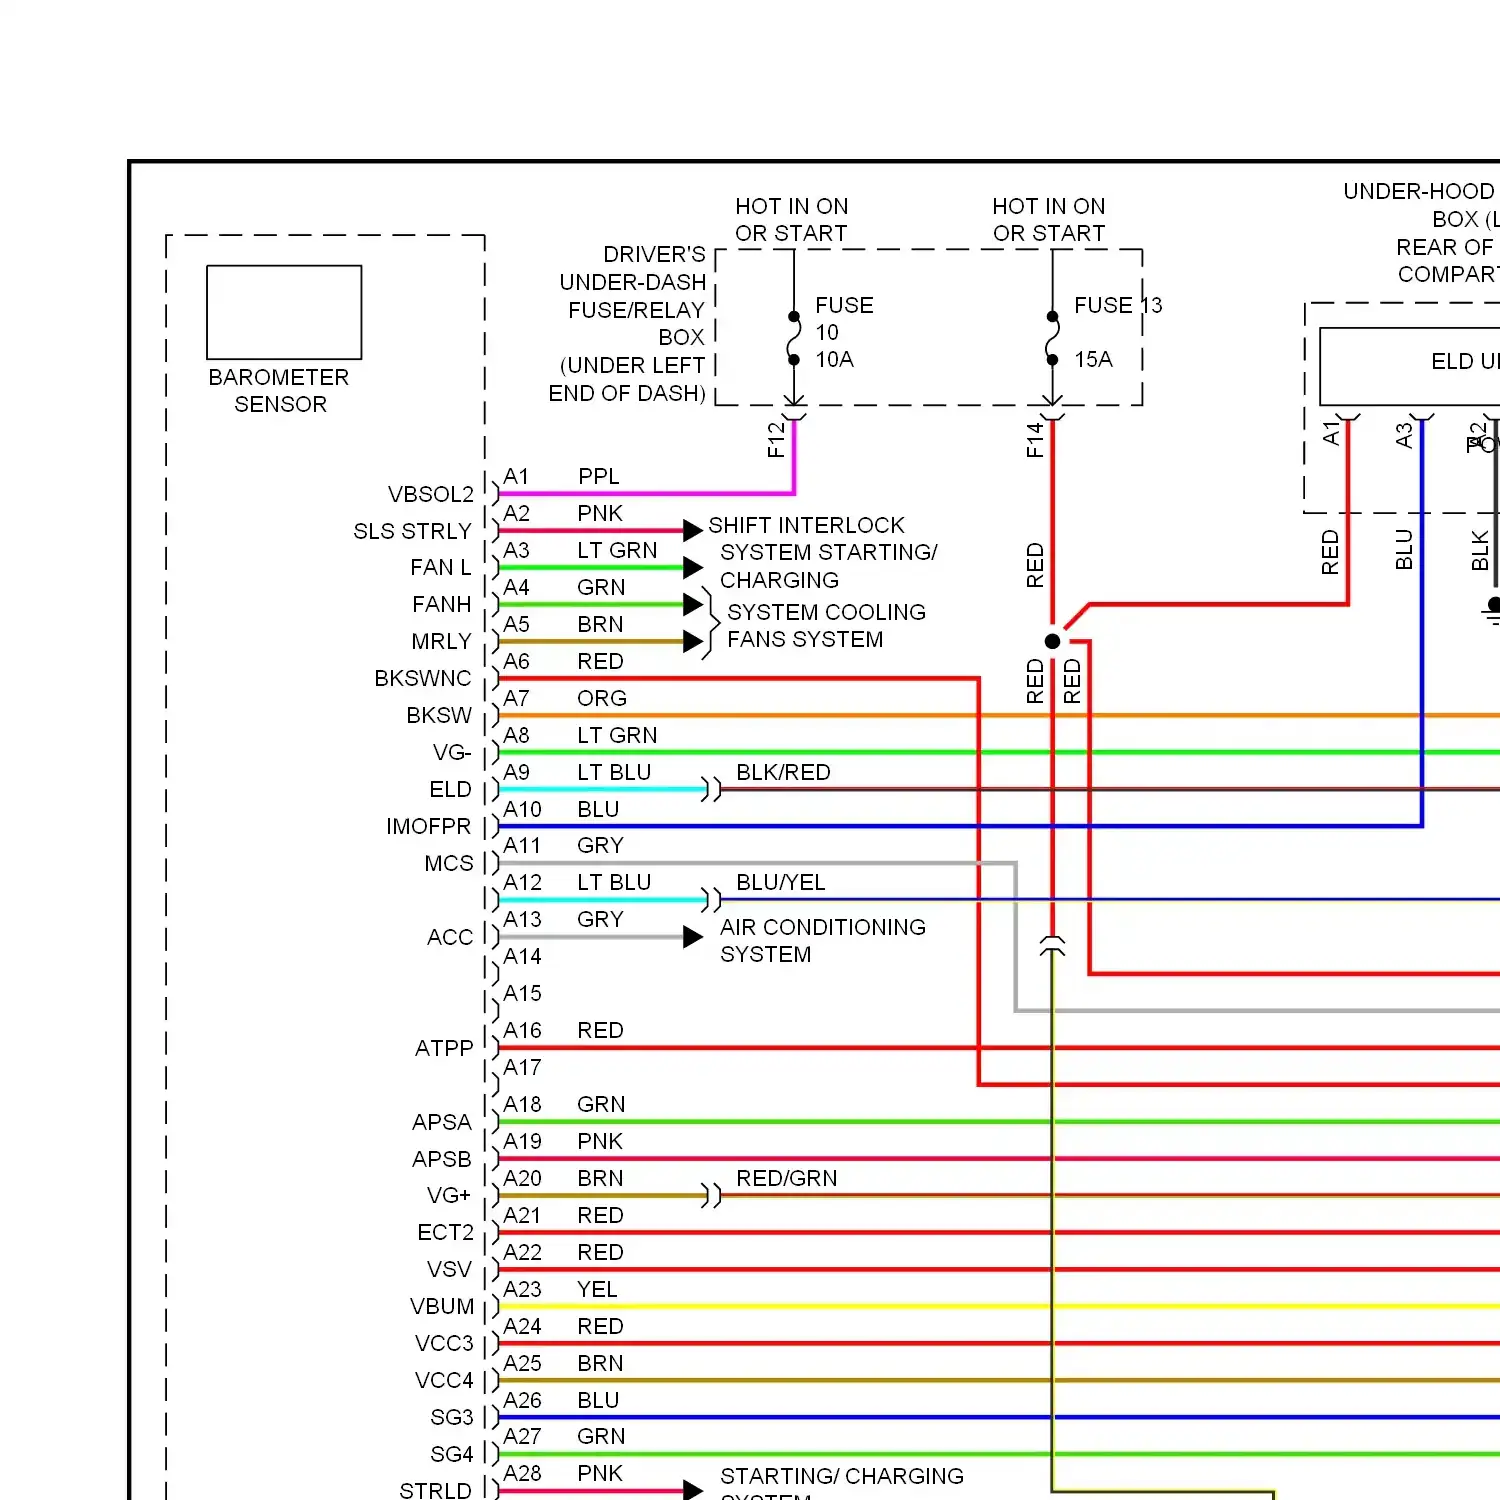This screenshot has height=1500, width=1500.
Task: Click the SG4 pin label
Action: click(x=451, y=1454)
